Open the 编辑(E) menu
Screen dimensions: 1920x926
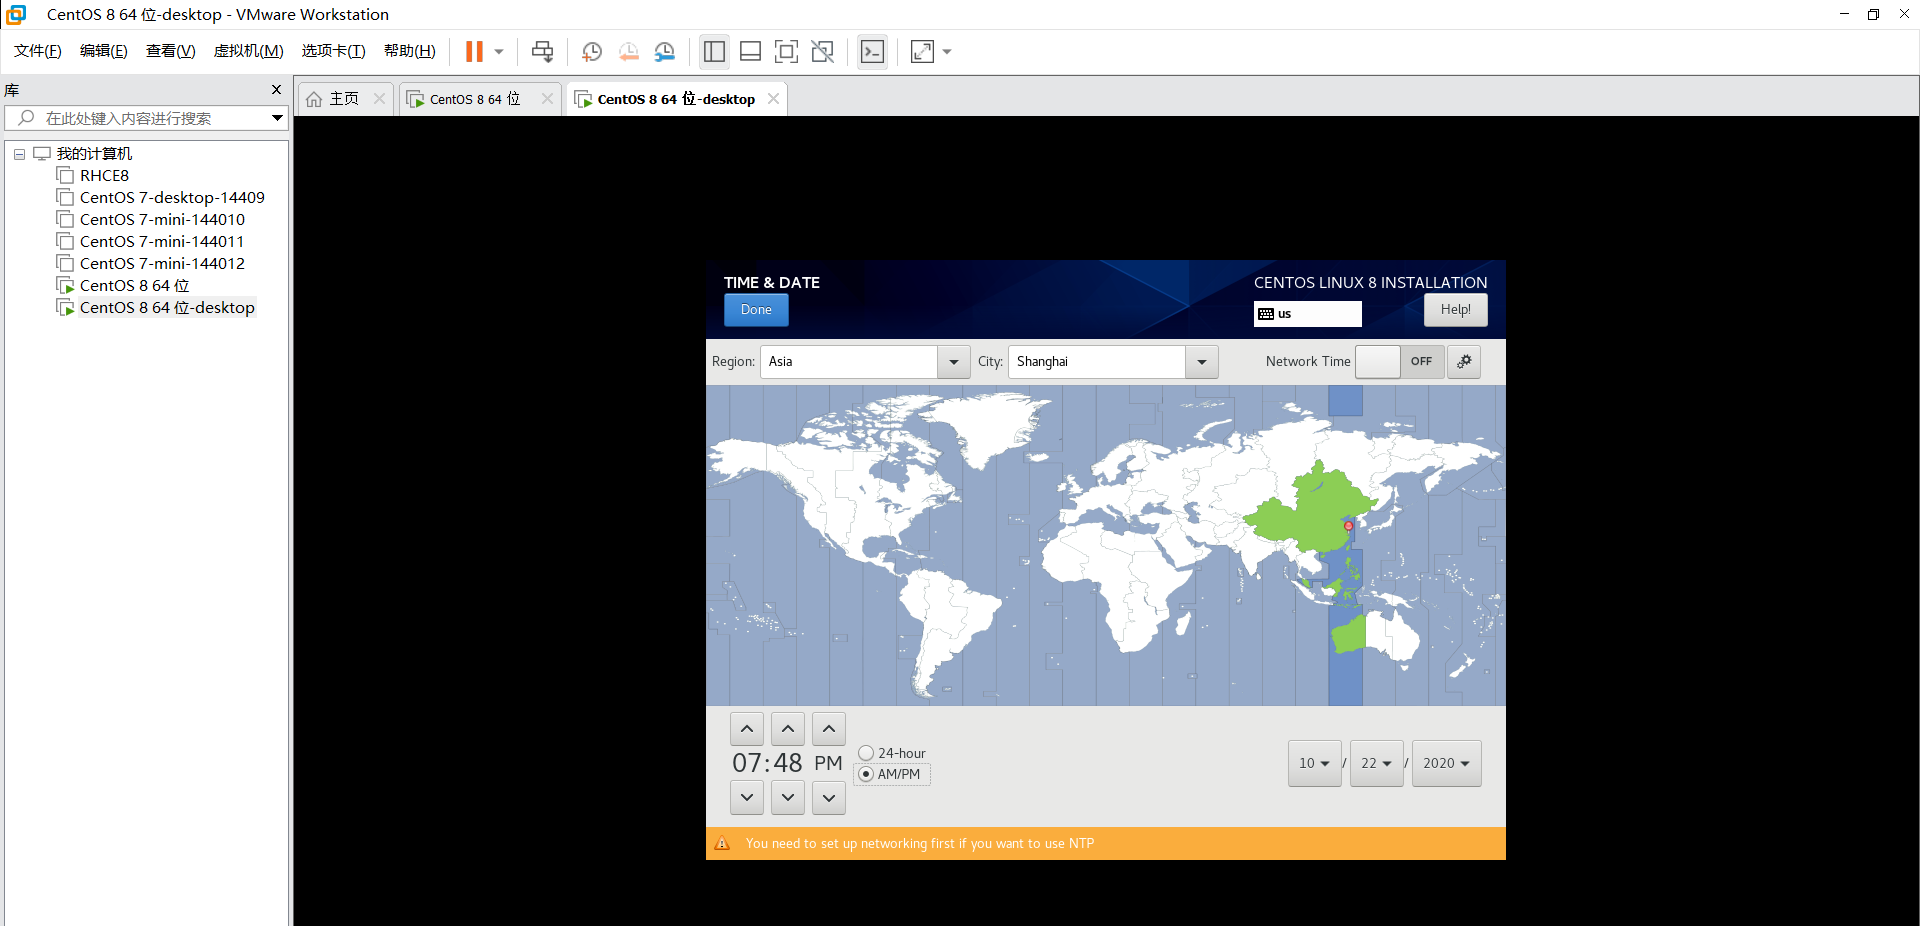point(104,51)
